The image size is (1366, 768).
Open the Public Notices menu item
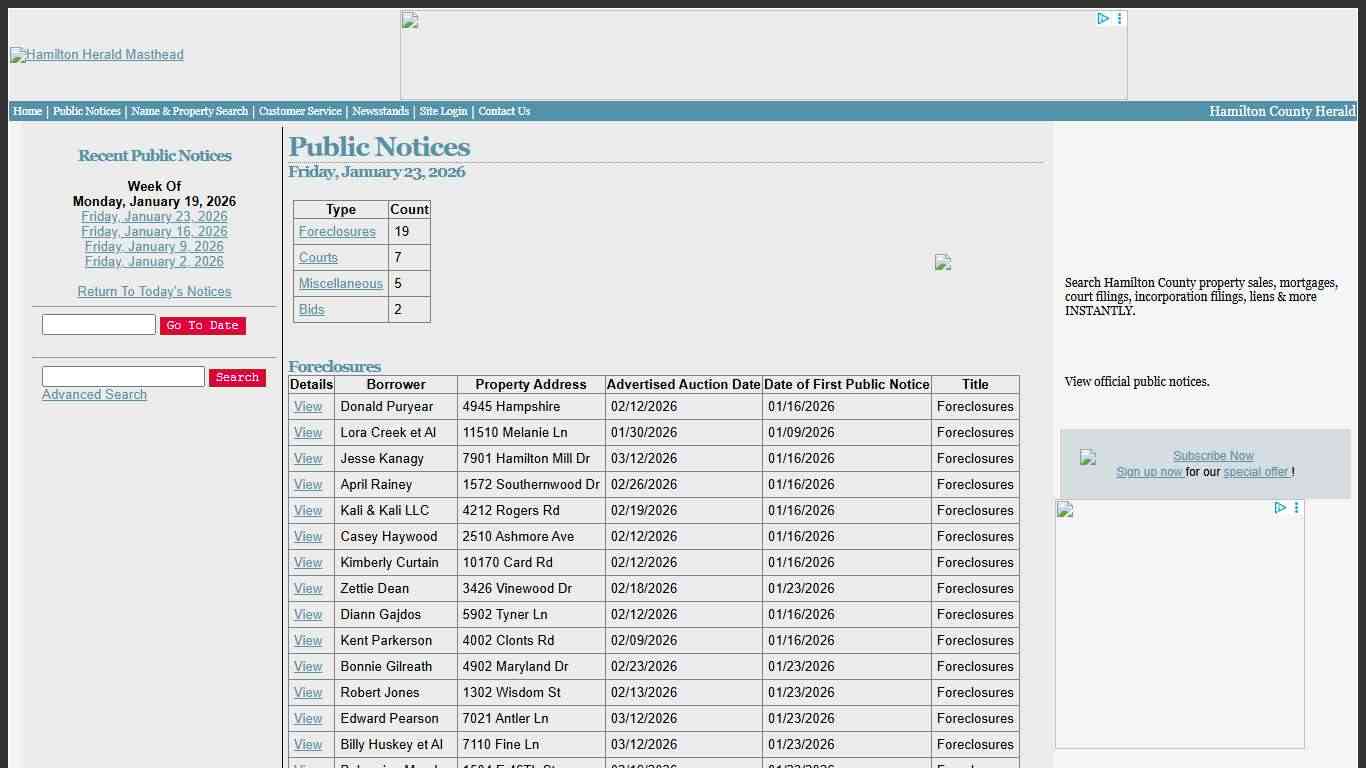click(x=87, y=111)
